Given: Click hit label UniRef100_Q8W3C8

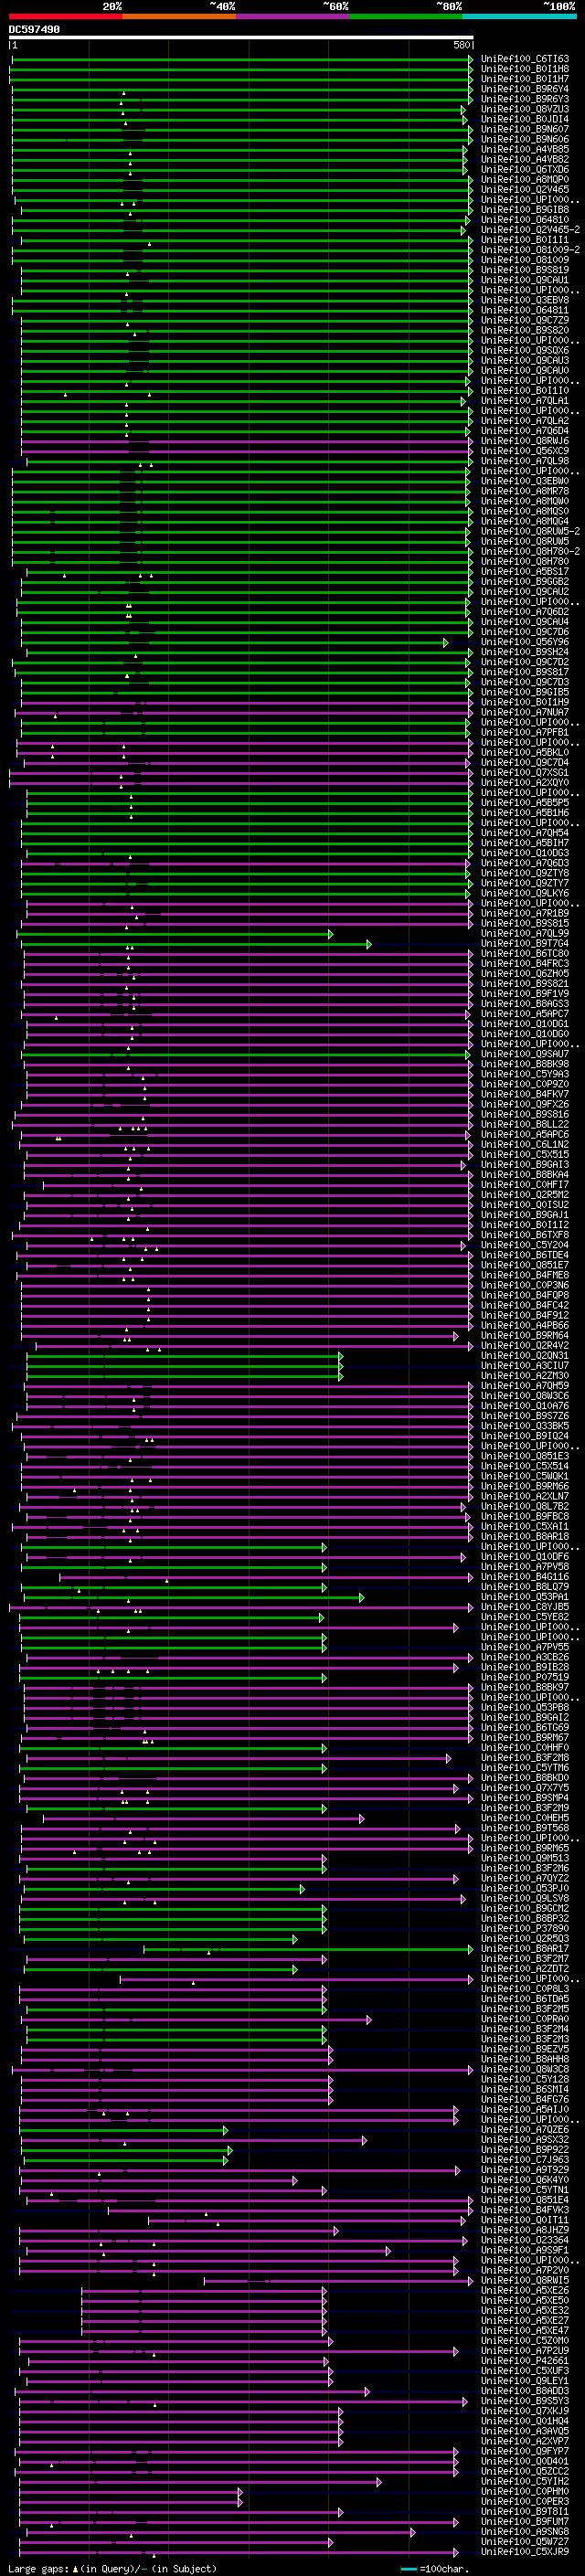Looking at the screenshot, I should coord(525,2069).
